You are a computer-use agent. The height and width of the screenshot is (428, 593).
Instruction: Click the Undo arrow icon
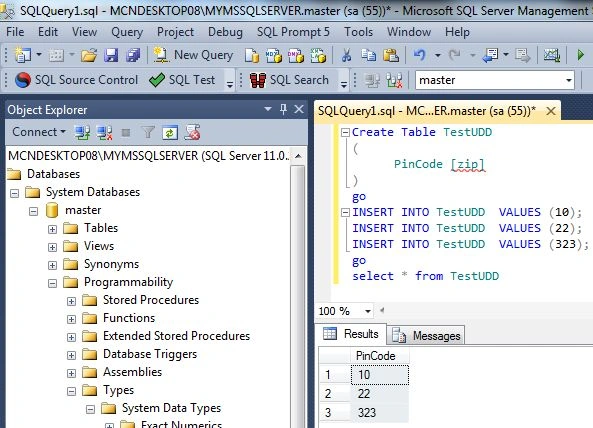(419, 55)
